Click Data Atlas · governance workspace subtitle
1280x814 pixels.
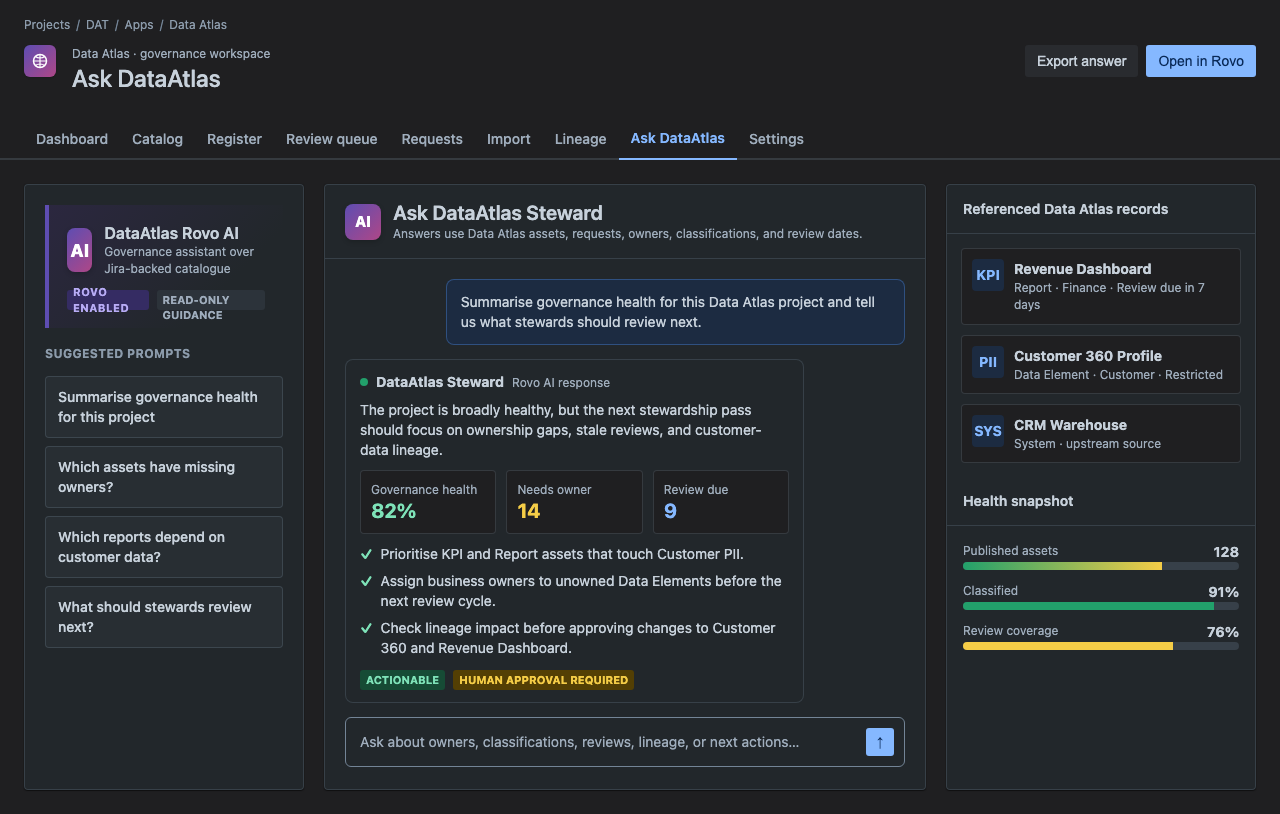tap(171, 54)
